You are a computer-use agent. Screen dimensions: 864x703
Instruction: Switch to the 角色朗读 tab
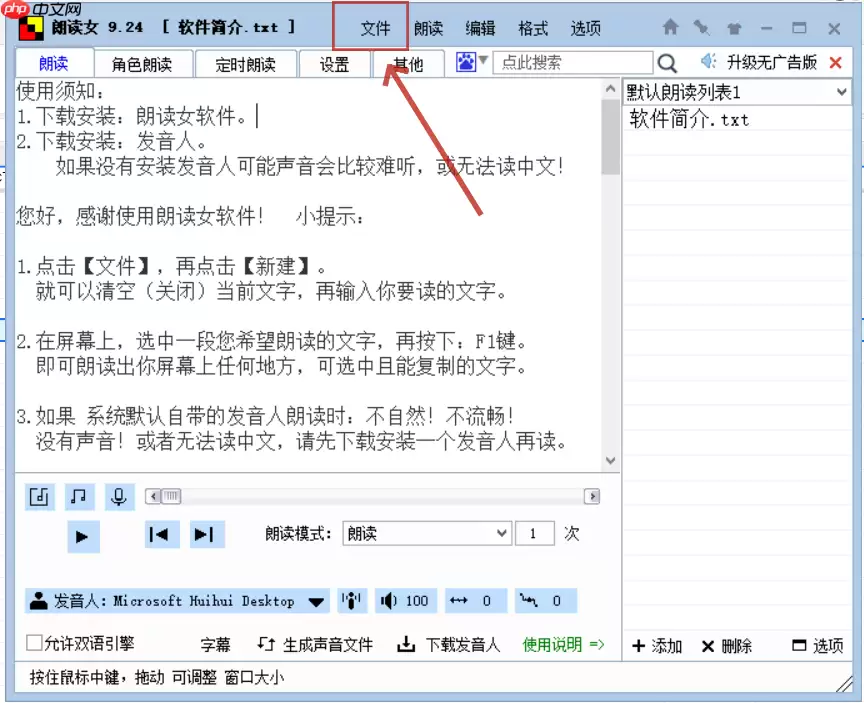[142, 63]
